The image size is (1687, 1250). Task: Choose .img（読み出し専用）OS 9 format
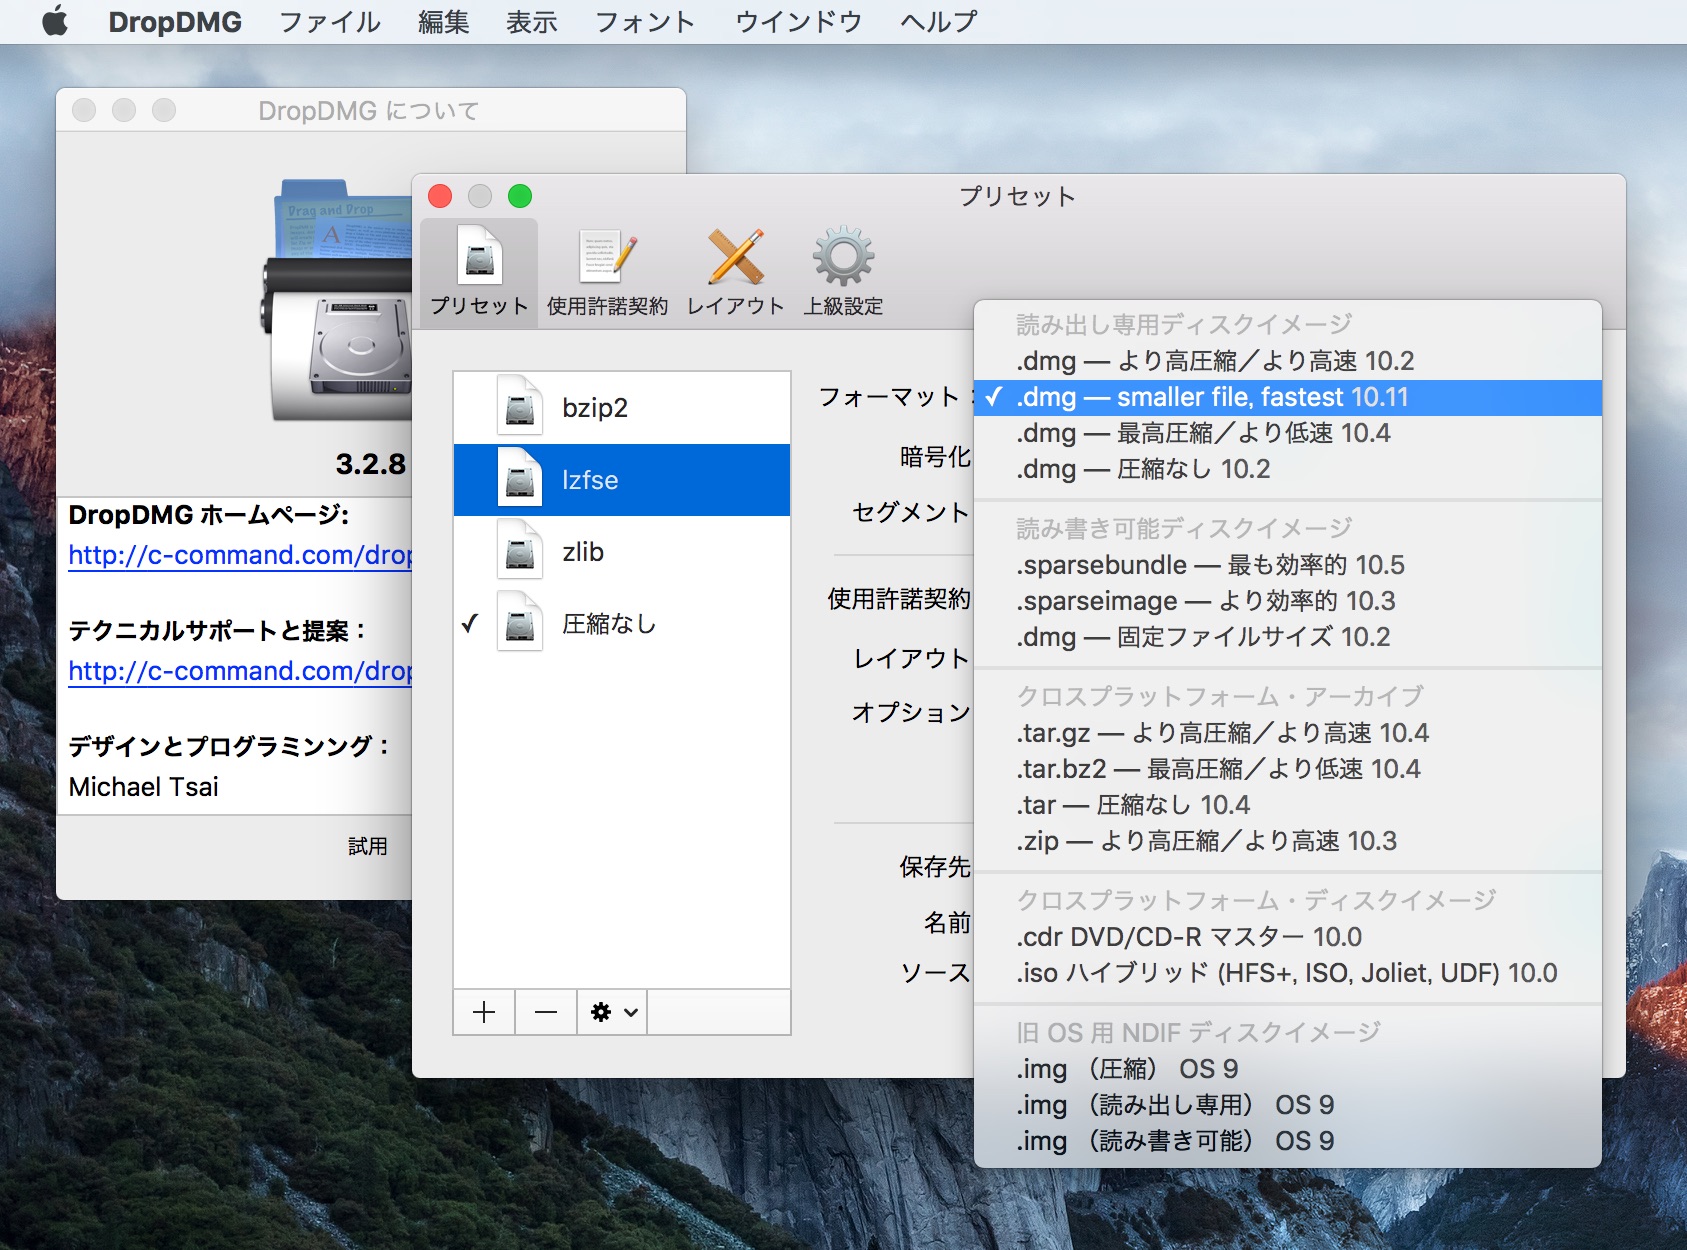point(1288,1105)
